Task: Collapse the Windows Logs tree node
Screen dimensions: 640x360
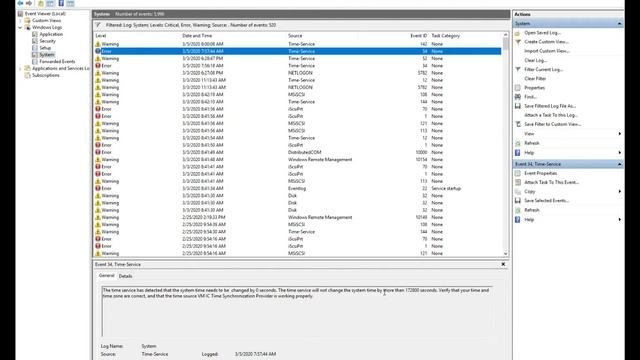Action: click(x=20, y=27)
